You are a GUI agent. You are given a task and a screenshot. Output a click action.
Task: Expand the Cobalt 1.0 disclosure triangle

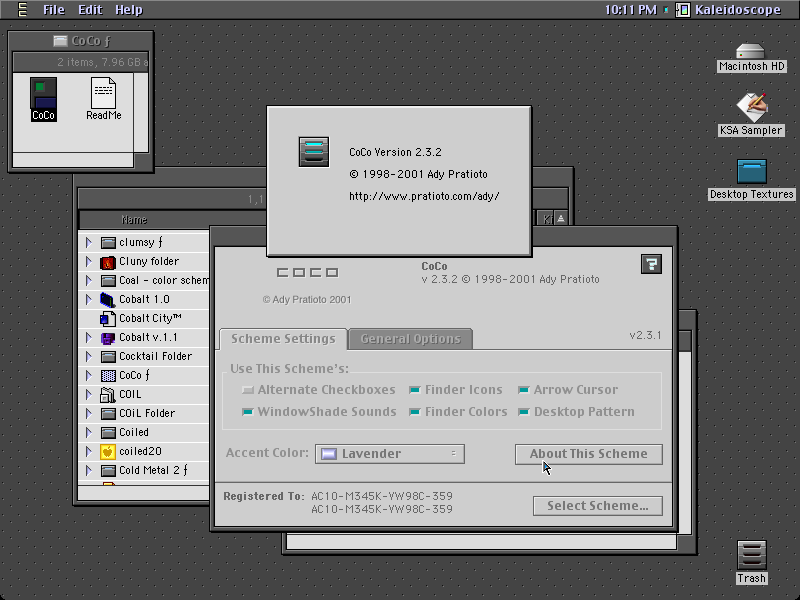[89, 299]
